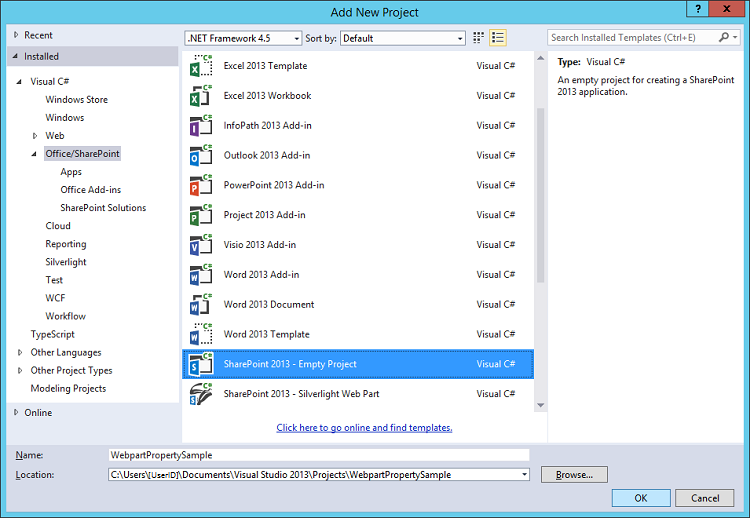Select the TypeScript category
This screenshot has width=750, height=518.
[53, 334]
